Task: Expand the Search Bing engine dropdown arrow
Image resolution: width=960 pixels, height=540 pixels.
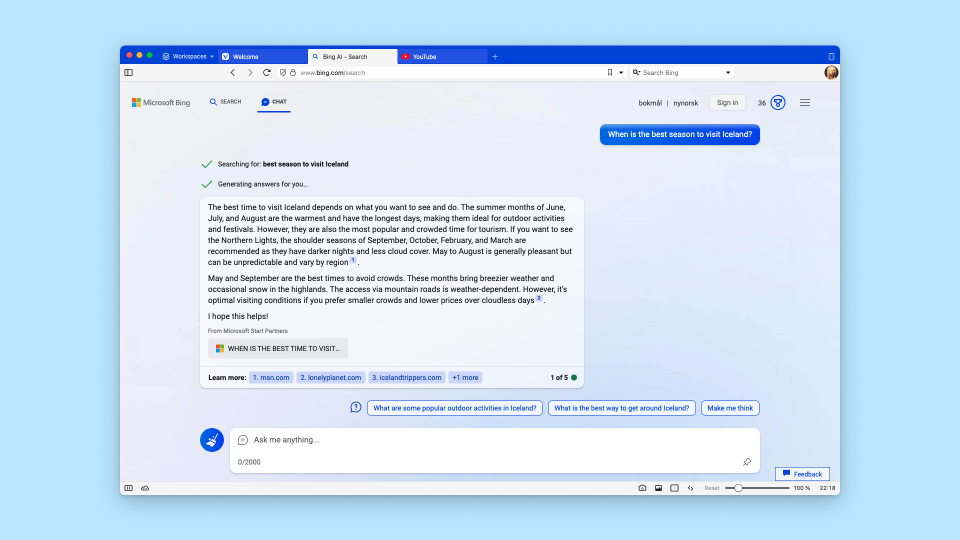Action: (x=728, y=72)
